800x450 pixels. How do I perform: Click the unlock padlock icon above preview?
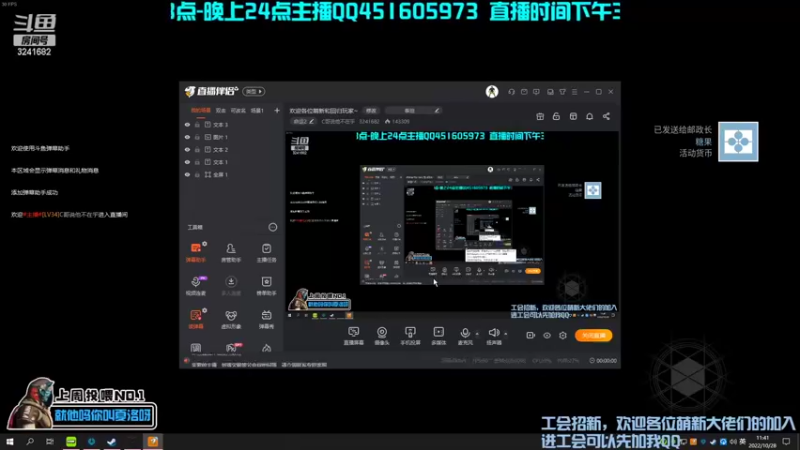pyautogui.click(x=556, y=116)
